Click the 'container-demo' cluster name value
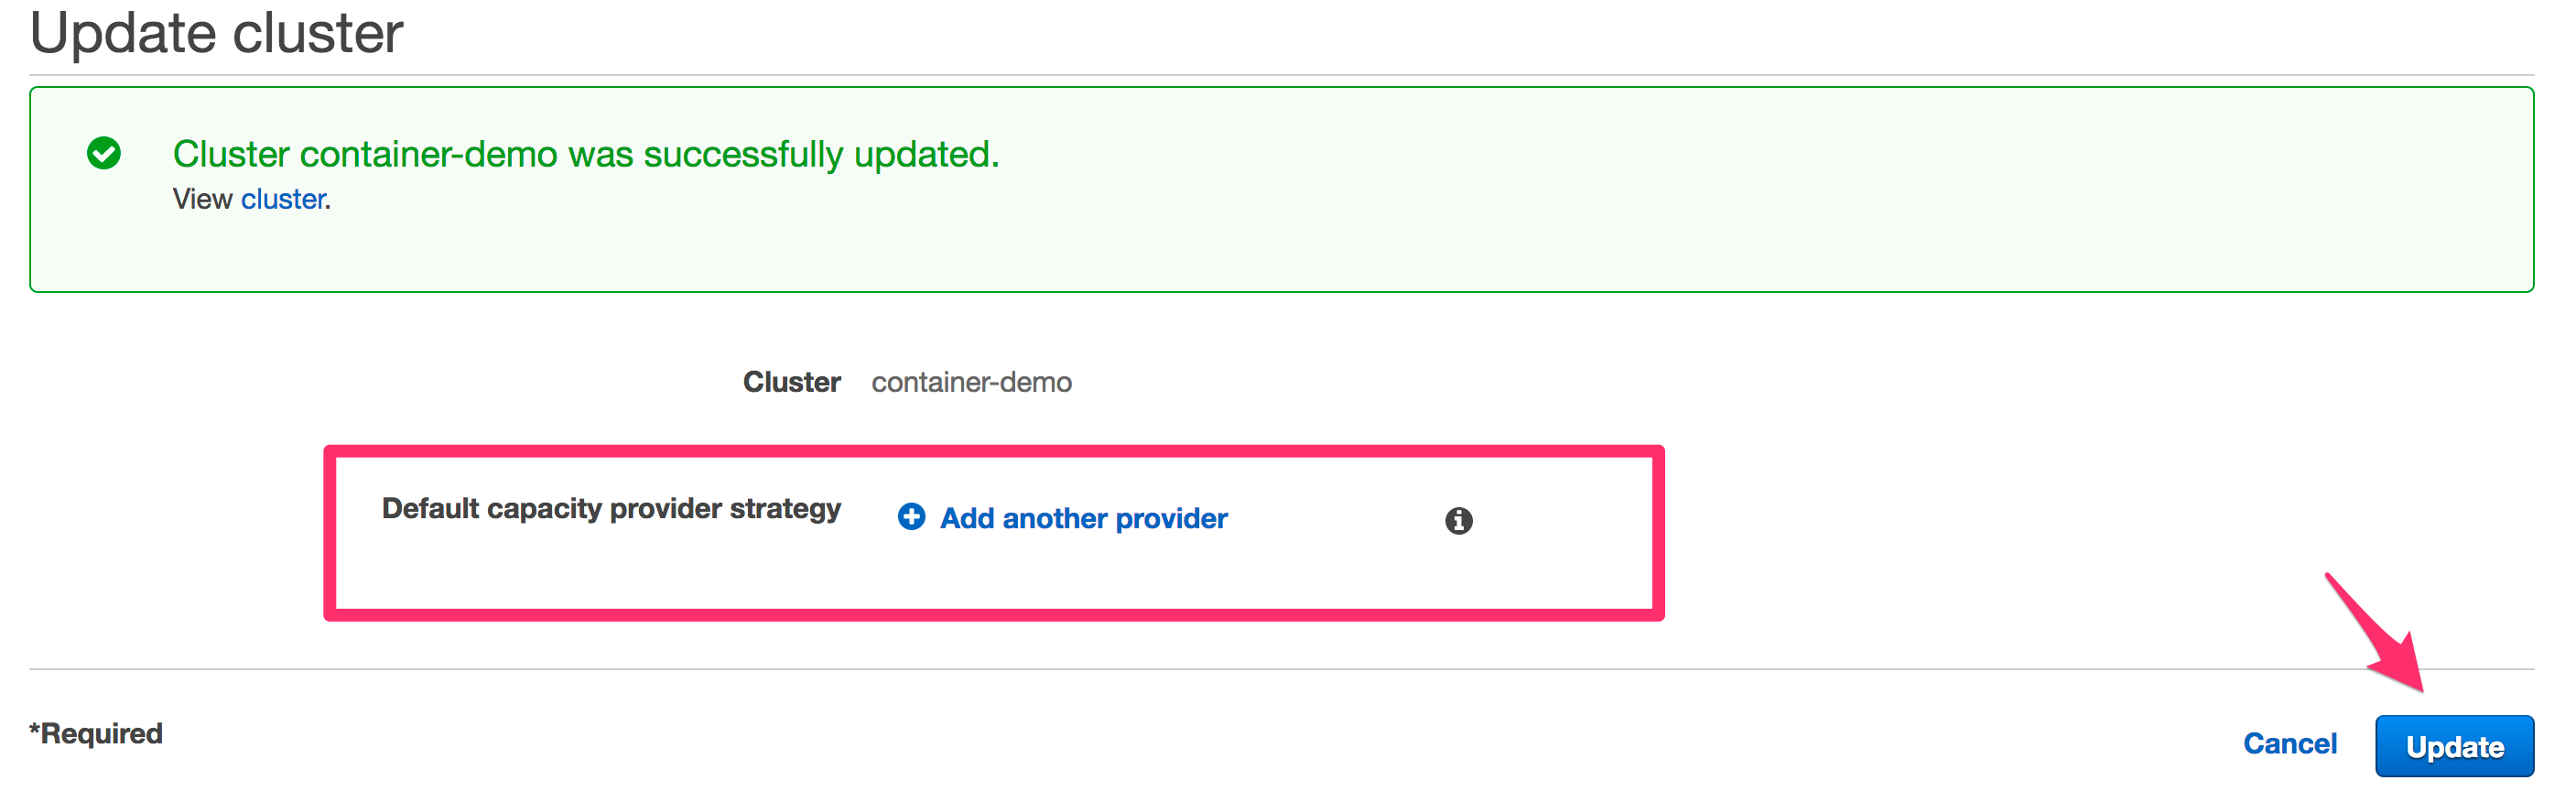The height and width of the screenshot is (802, 2576). click(x=971, y=382)
